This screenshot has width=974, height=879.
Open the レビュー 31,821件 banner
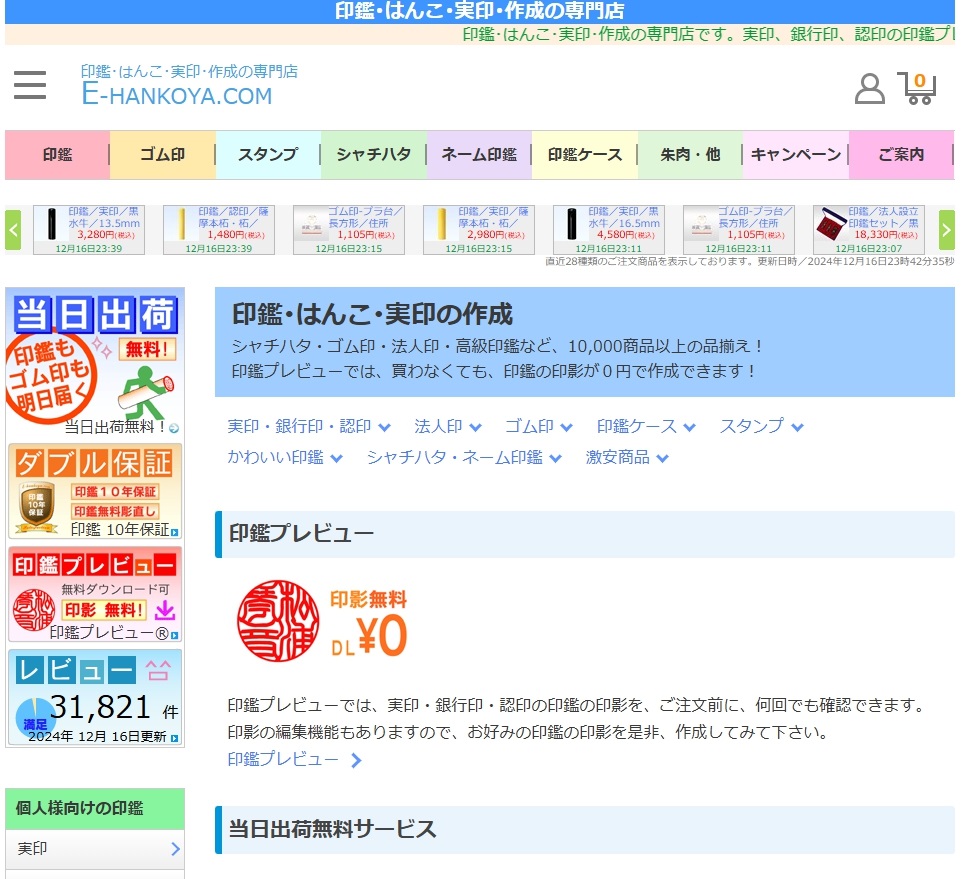point(95,698)
